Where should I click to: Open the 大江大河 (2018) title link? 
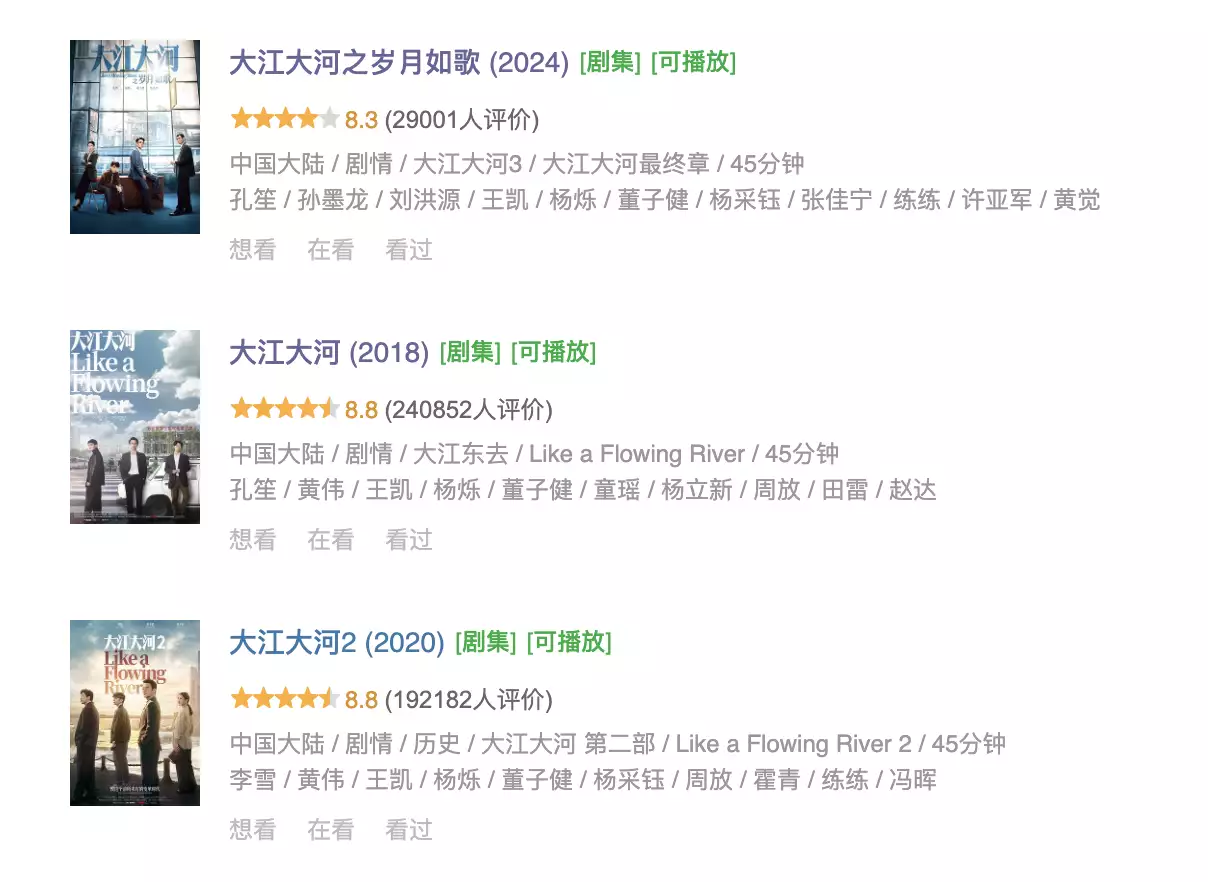[x=329, y=353]
